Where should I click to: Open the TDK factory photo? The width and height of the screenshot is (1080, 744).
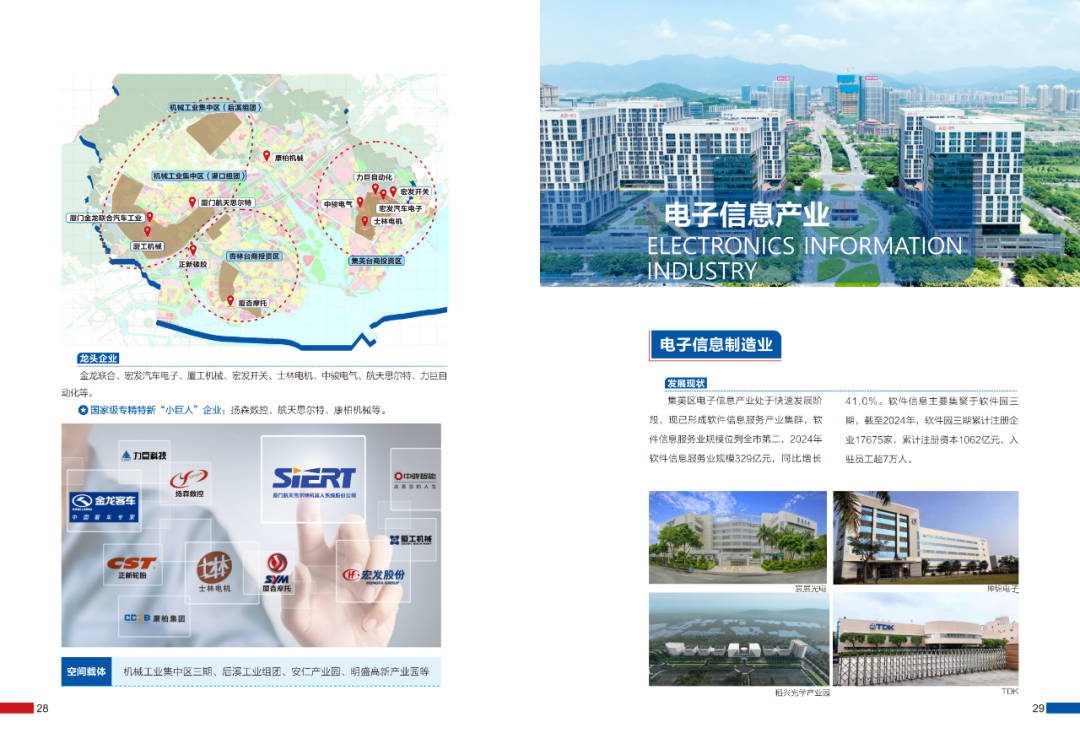(925, 638)
